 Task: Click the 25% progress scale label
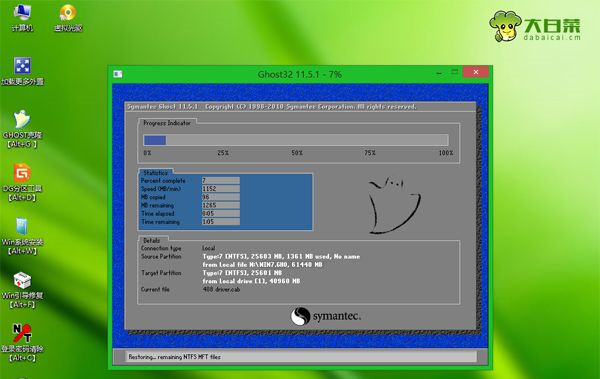tap(223, 153)
